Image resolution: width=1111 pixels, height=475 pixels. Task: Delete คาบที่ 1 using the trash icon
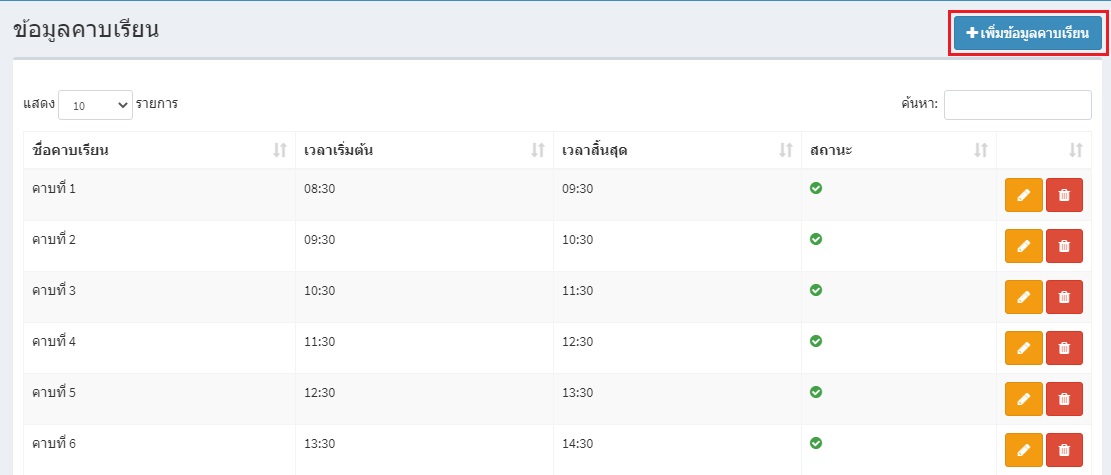point(1064,195)
